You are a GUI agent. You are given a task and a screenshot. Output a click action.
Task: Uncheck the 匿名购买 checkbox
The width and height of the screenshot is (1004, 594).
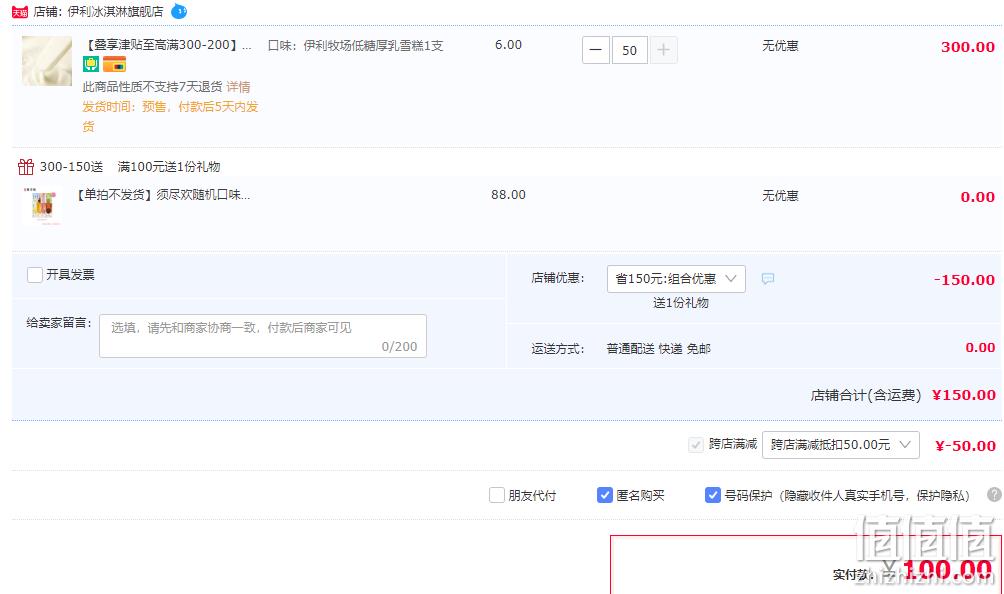point(604,495)
